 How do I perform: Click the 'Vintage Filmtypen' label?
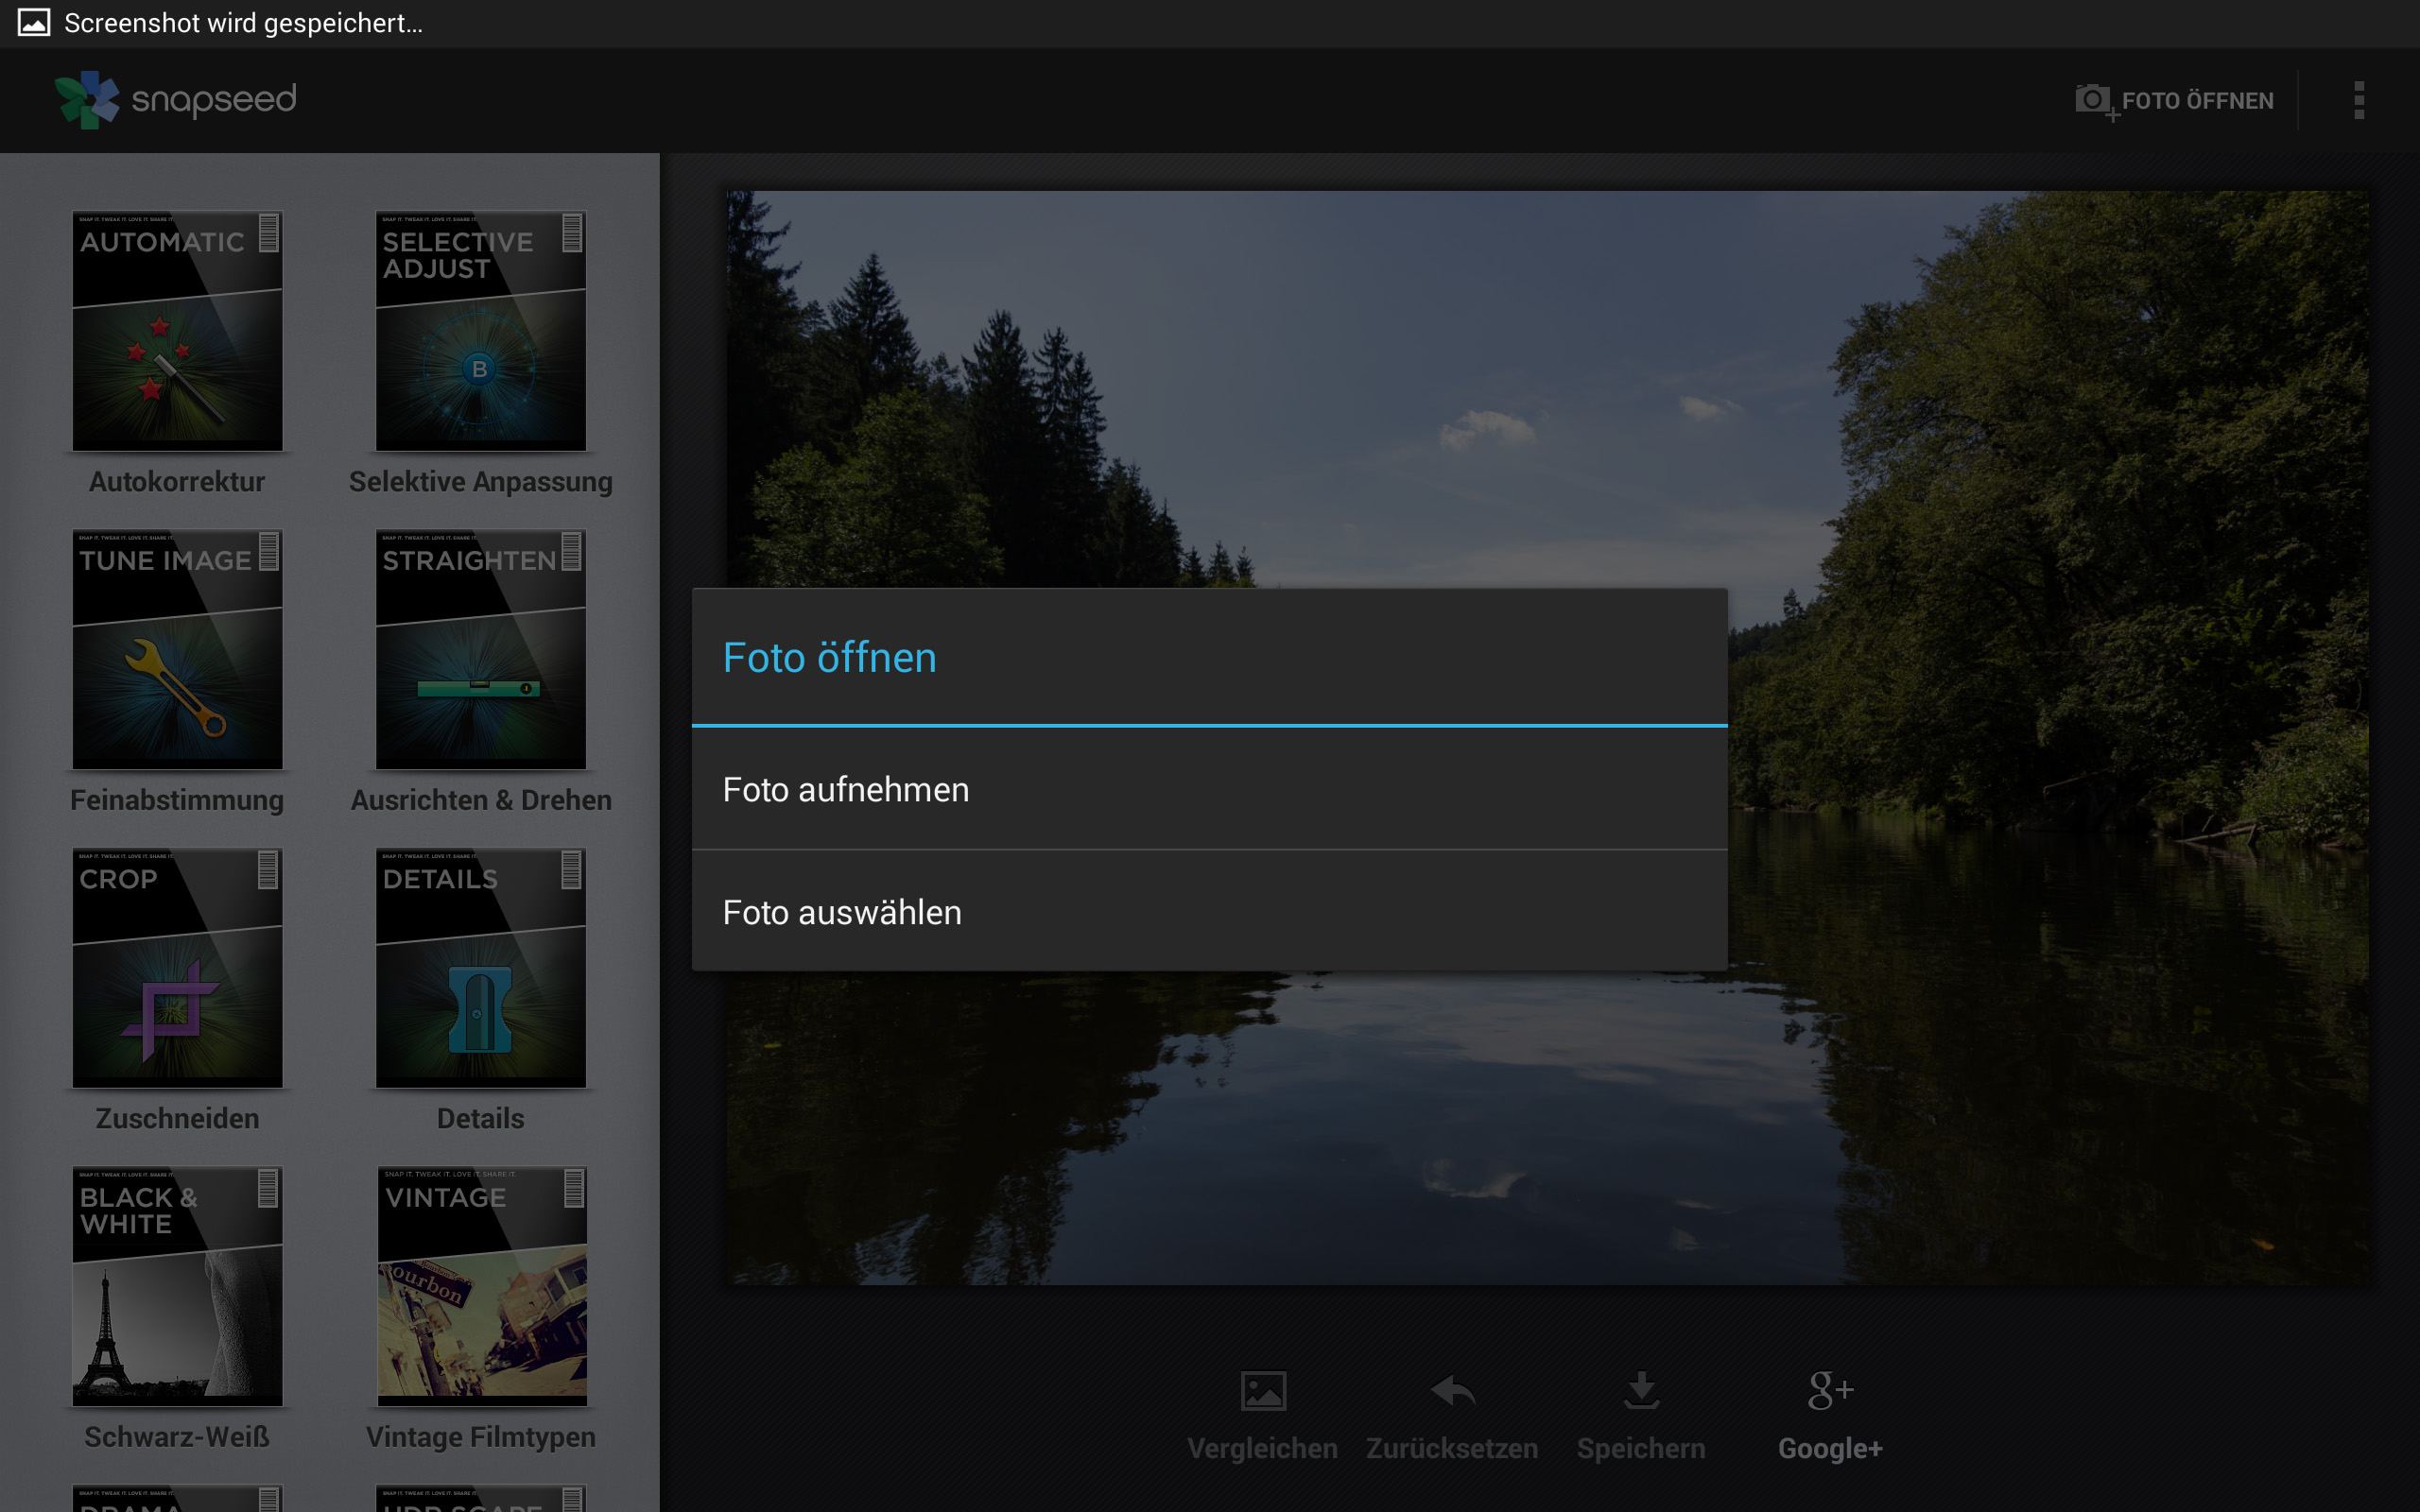pyautogui.click(x=480, y=1437)
